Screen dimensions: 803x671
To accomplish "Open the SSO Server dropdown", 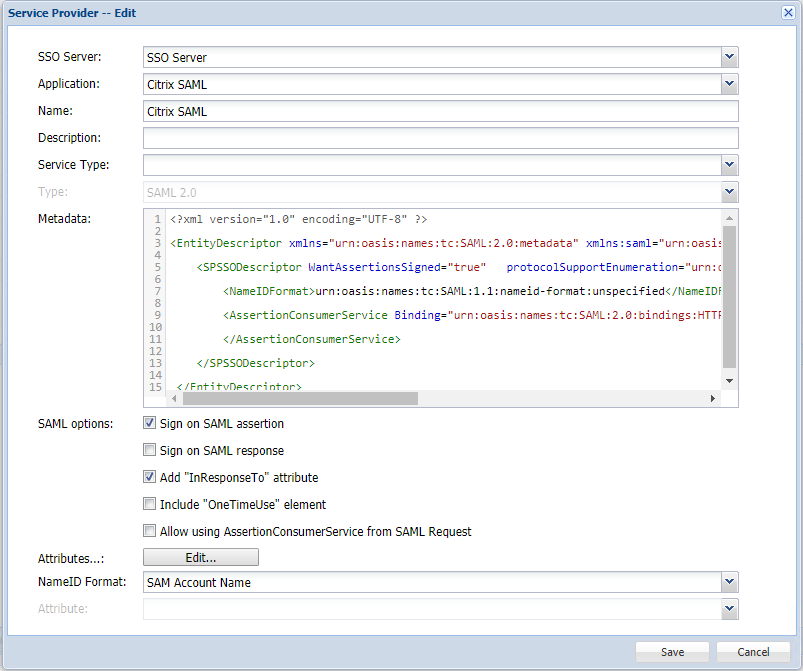I will click(729, 57).
